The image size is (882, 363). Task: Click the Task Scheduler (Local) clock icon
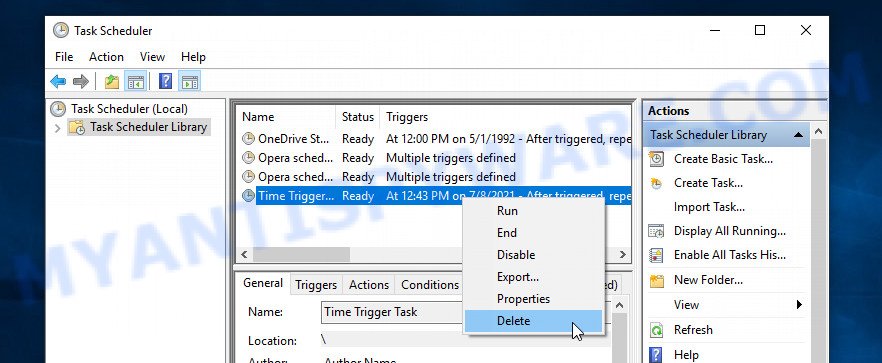[x=57, y=109]
